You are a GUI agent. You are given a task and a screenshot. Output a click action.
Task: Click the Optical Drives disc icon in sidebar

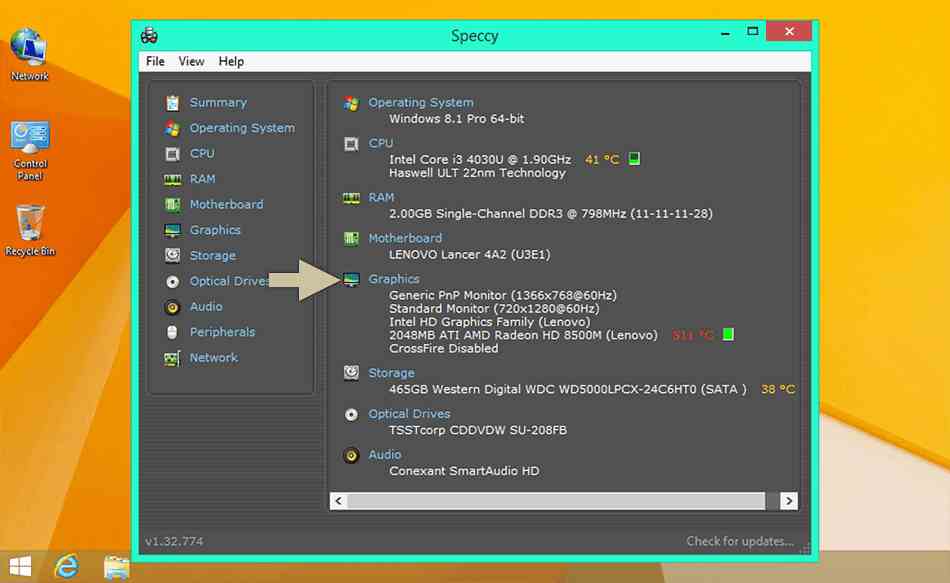click(172, 282)
